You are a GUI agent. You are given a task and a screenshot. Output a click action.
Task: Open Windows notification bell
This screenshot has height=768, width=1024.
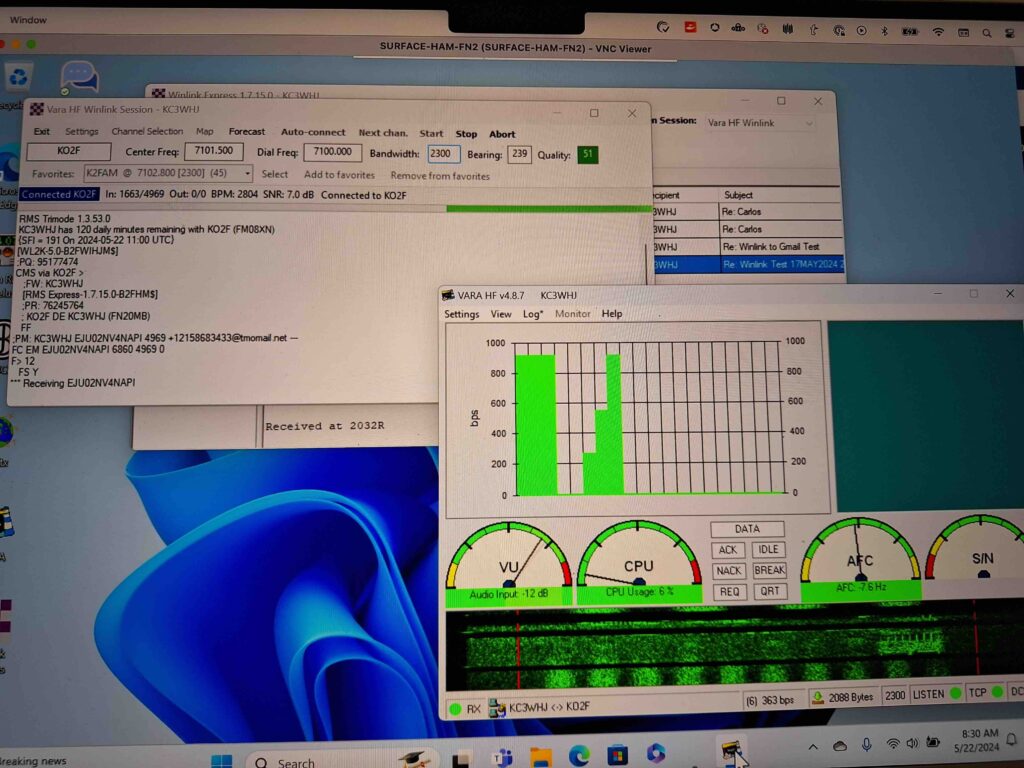(x=1012, y=739)
